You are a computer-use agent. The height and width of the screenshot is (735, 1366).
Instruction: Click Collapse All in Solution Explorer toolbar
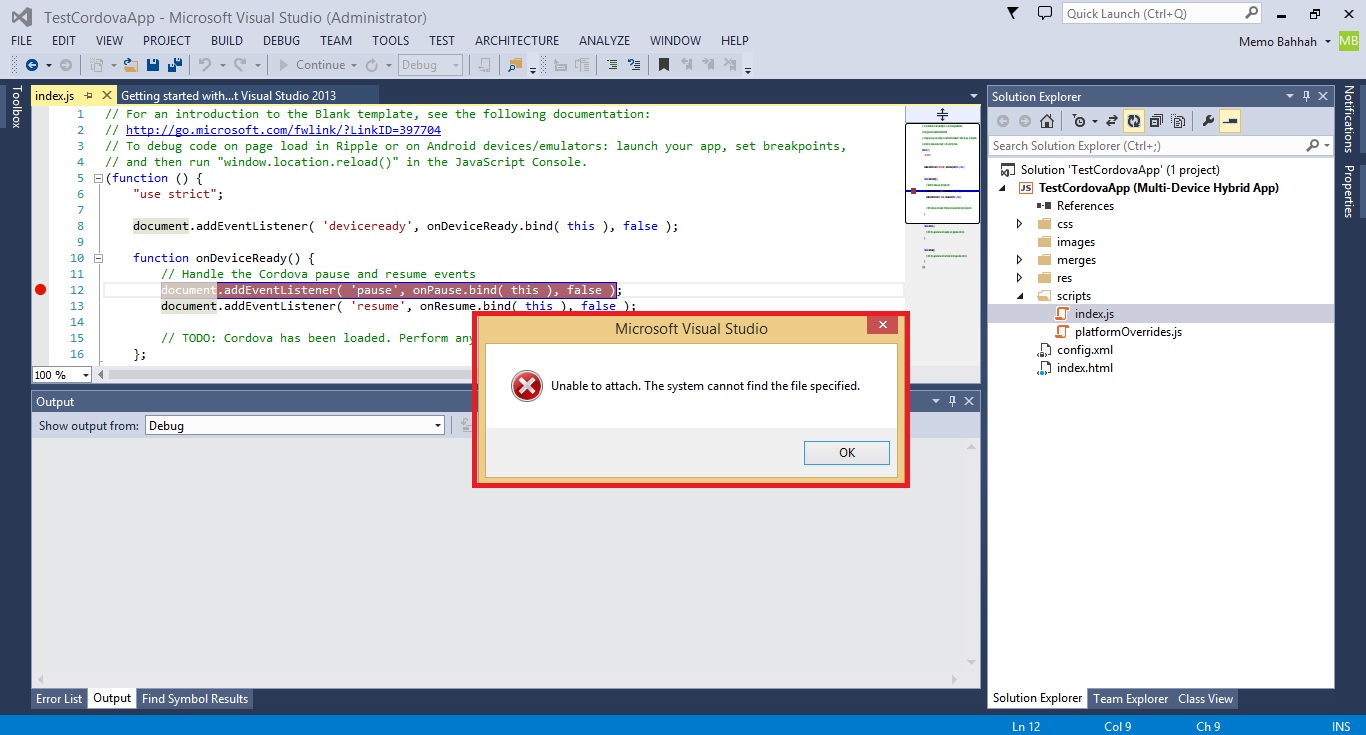(x=1156, y=121)
